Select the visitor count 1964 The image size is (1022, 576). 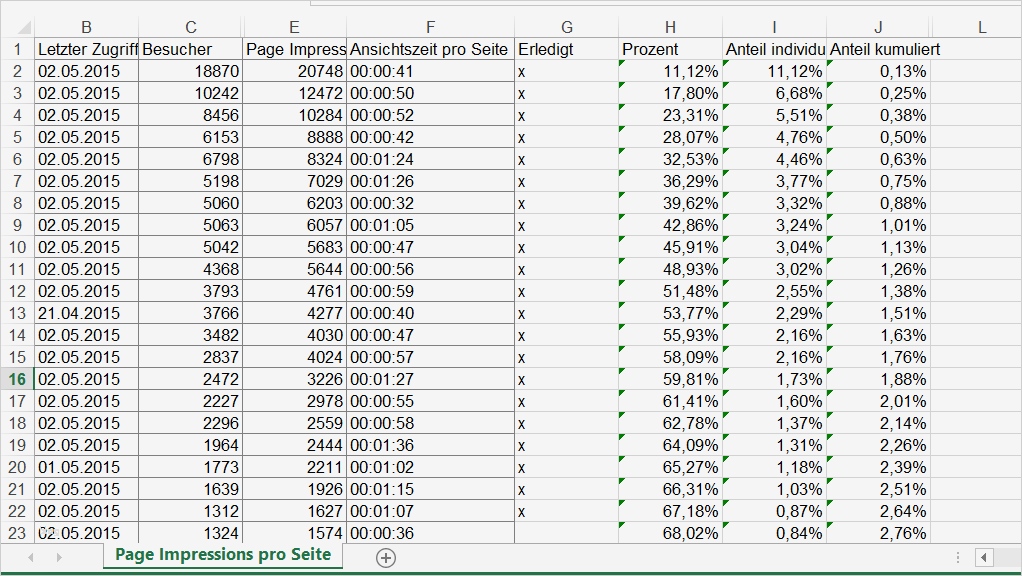pos(190,445)
